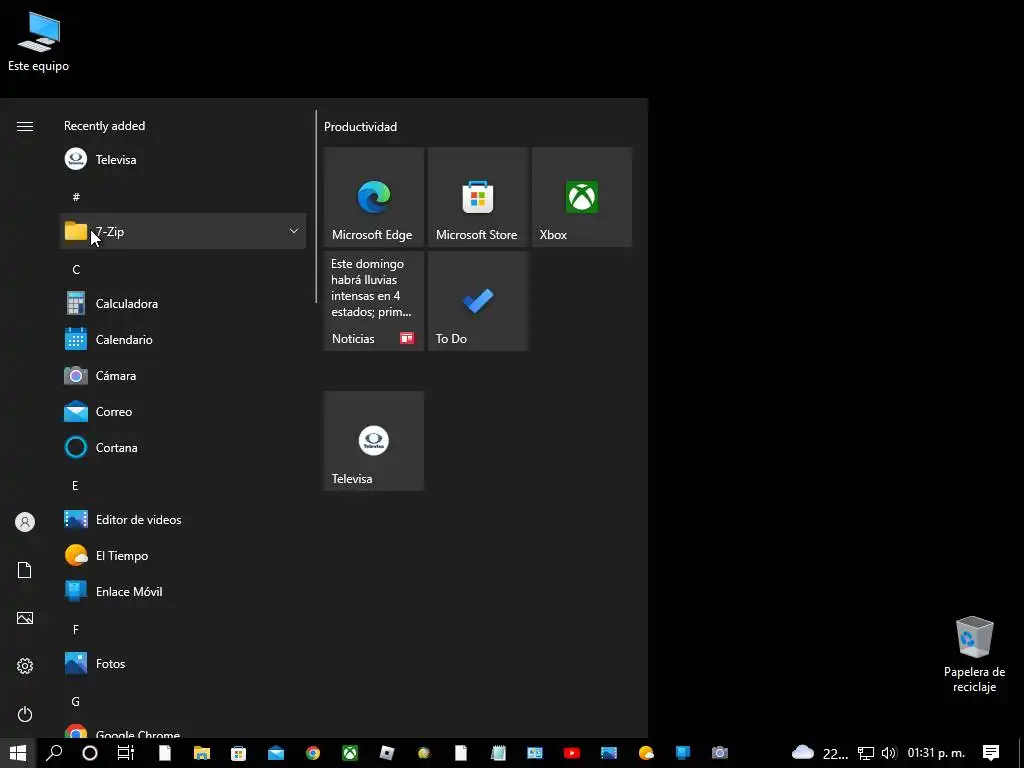Open the 7-Zip folder entry
The height and width of the screenshot is (768, 1024).
coord(183,231)
